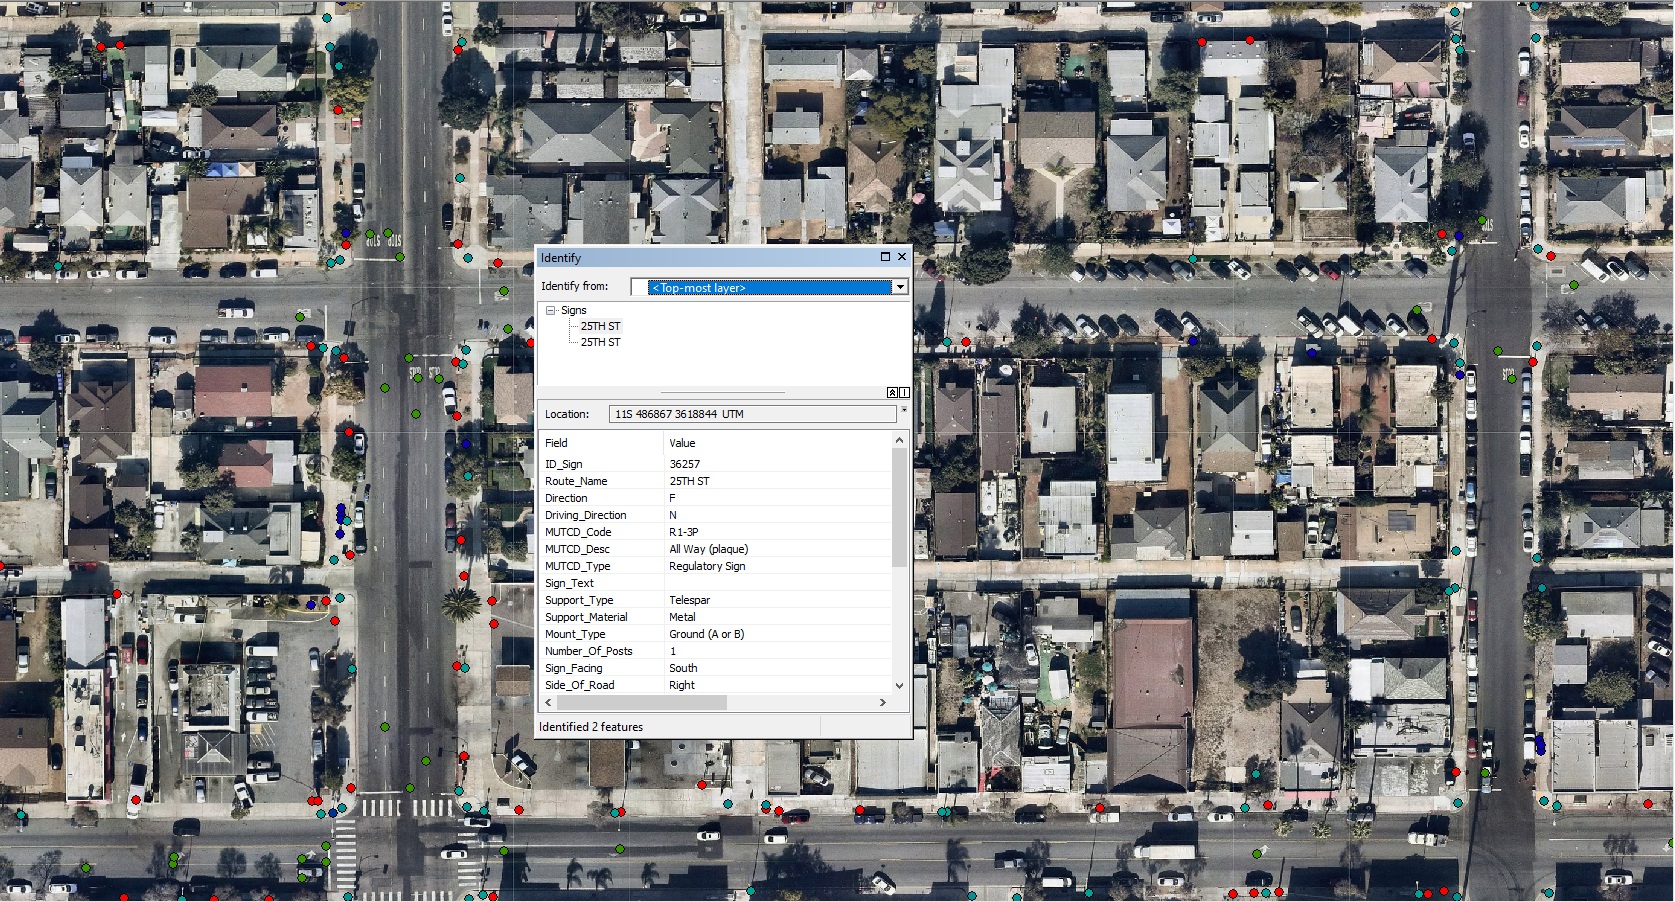The height and width of the screenshot is (902, 1675).
Task: Click the Direction value F
Action: click(672, 498)
